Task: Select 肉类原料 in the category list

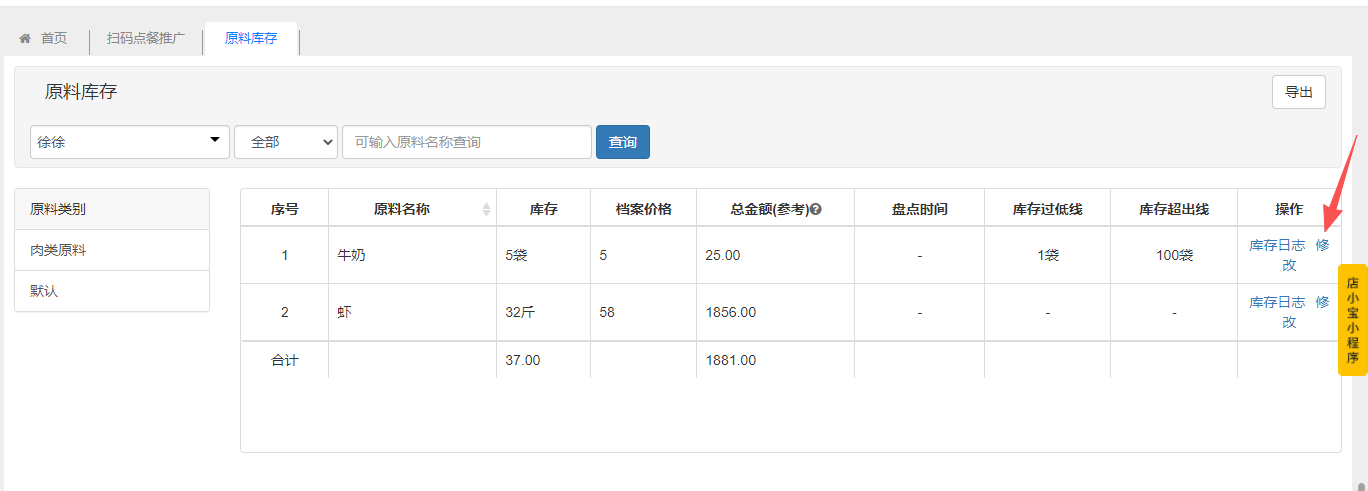Action: (x=58, y=250)
